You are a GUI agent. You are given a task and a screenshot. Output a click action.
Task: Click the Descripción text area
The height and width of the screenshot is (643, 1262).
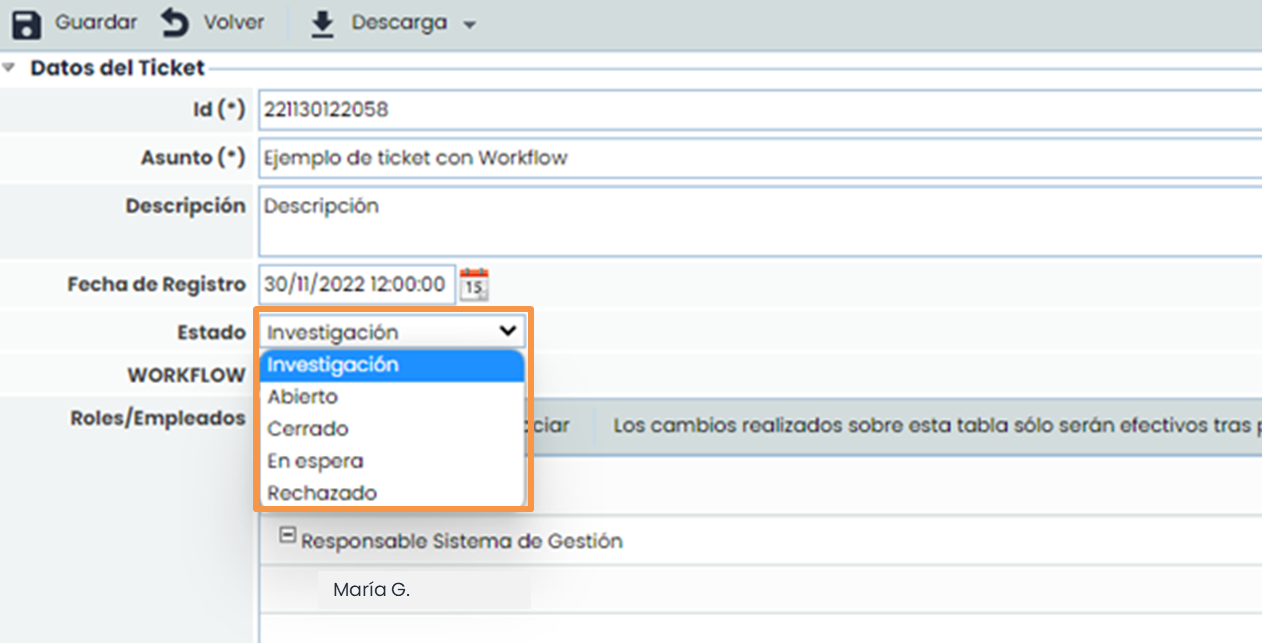pyautogui.click(x=600, y=220)
